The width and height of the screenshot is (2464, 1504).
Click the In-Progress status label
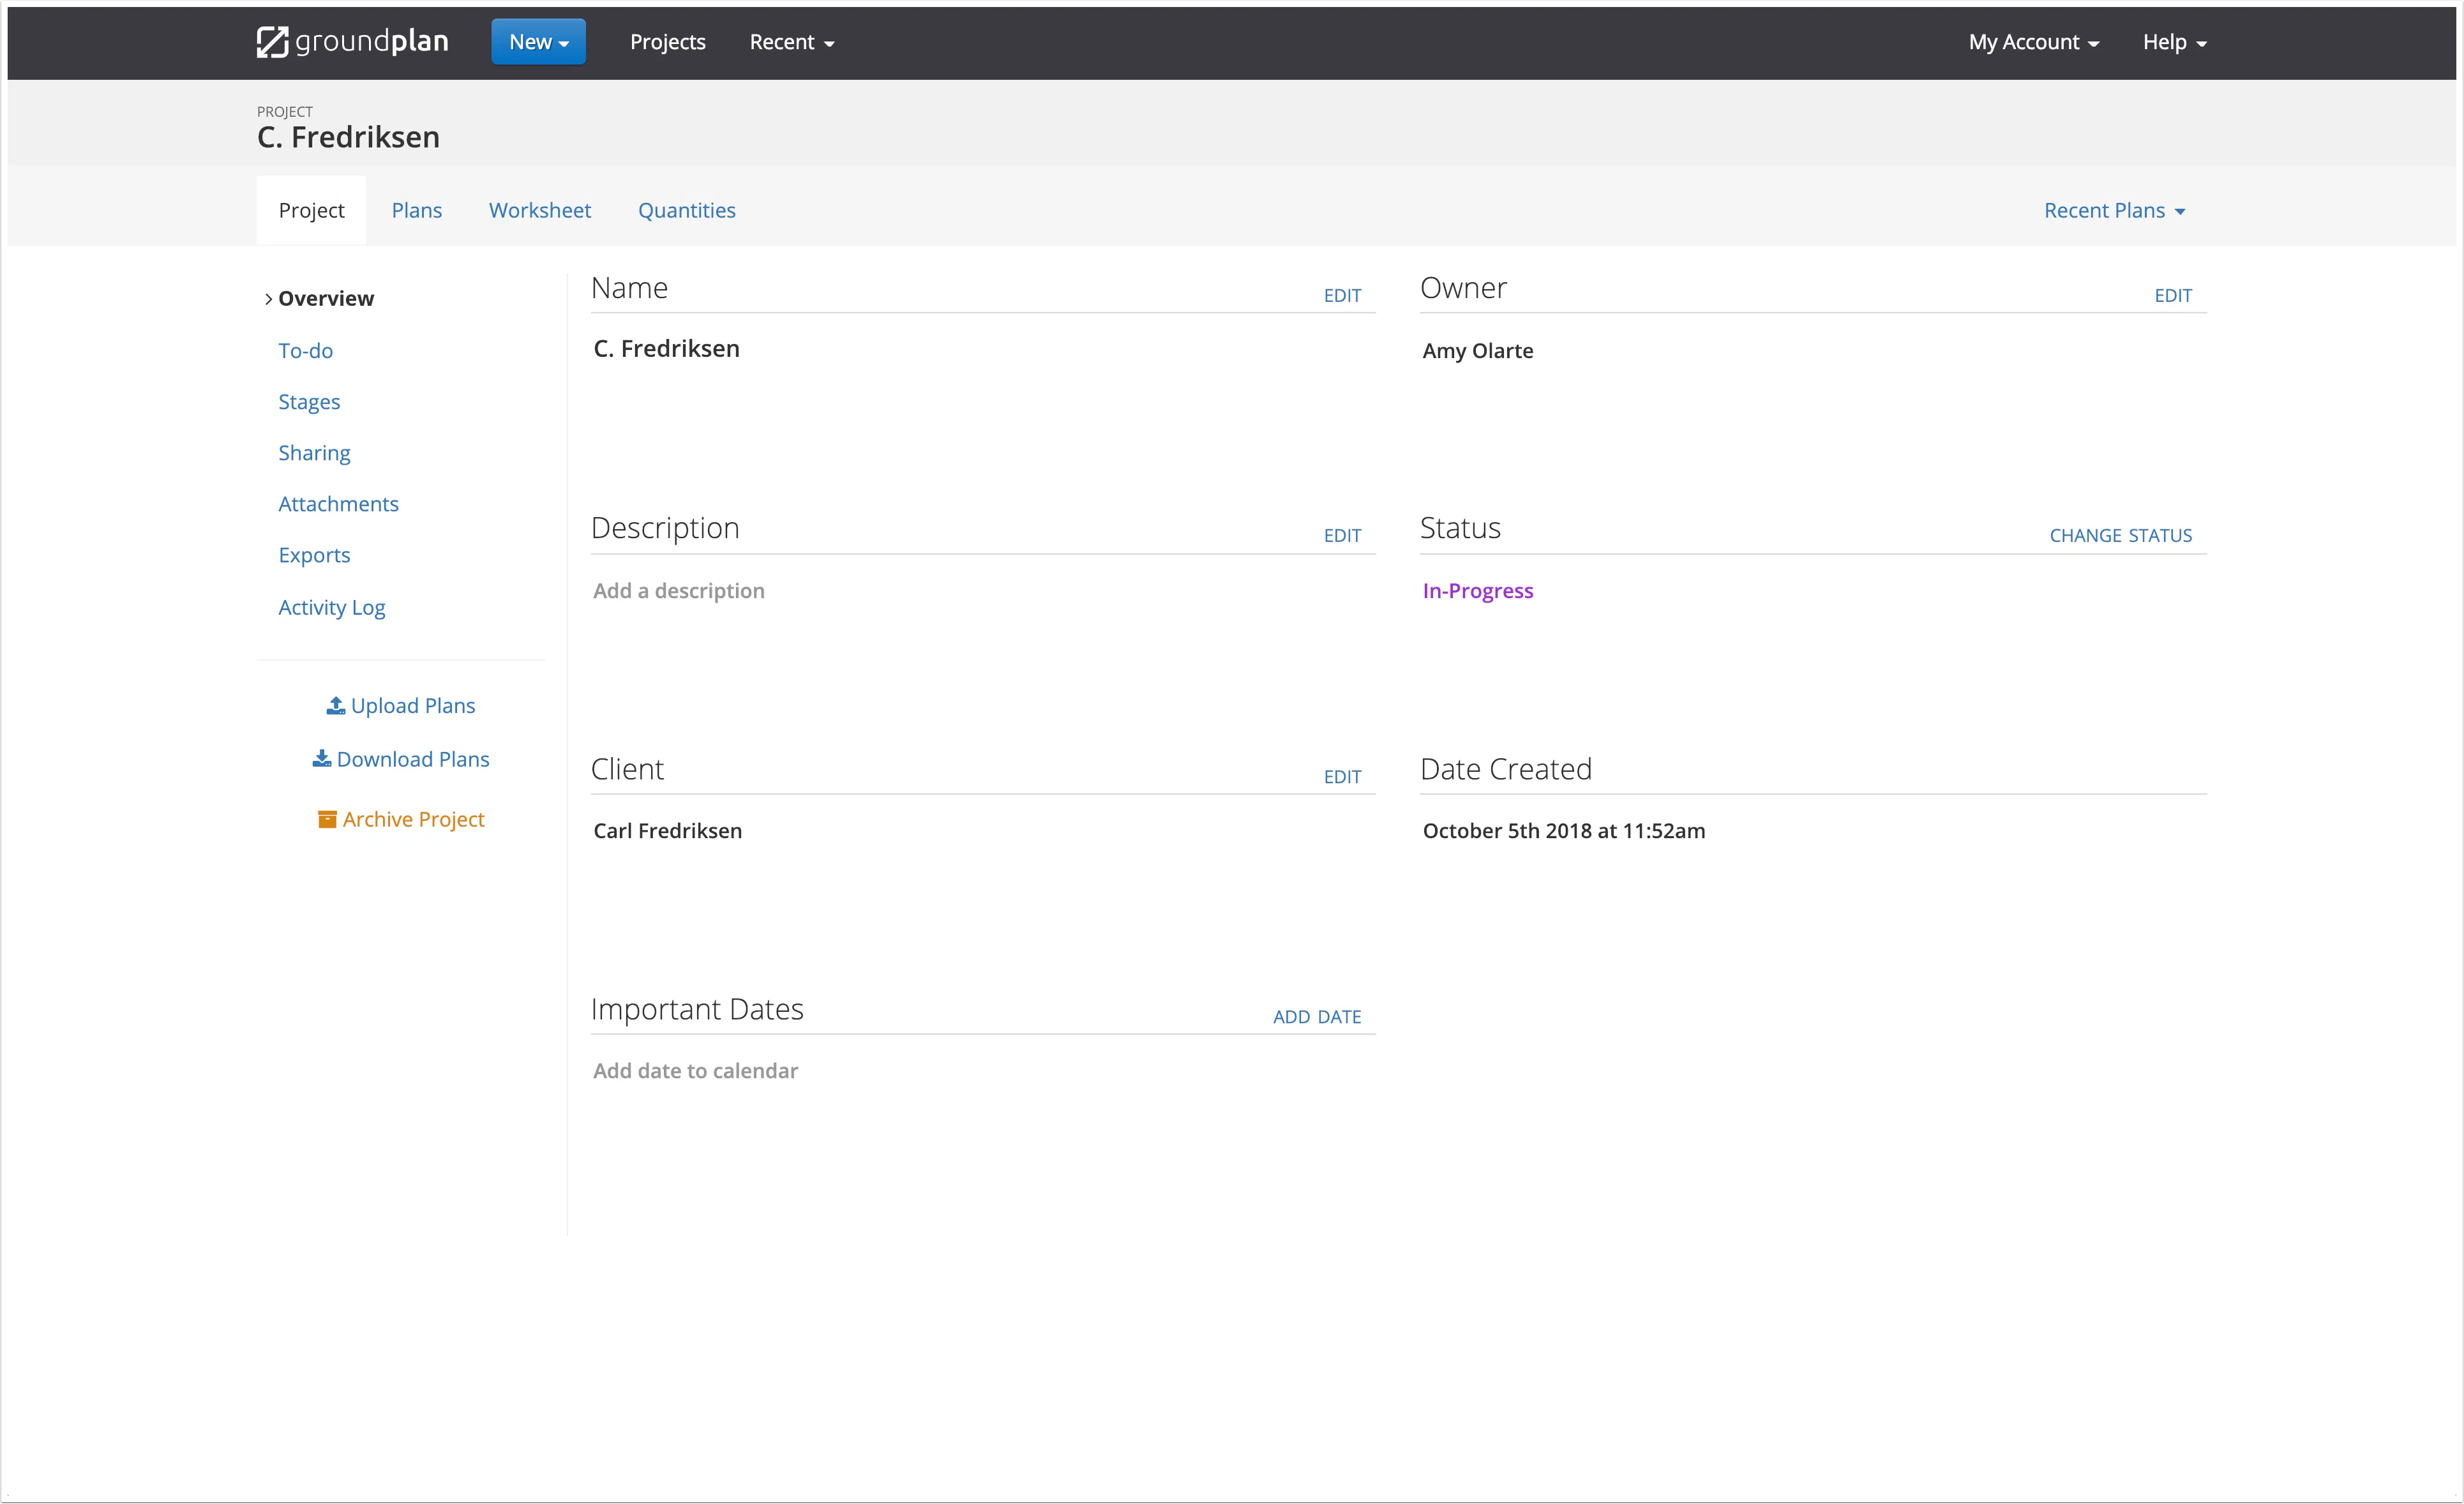[1478, 590]
